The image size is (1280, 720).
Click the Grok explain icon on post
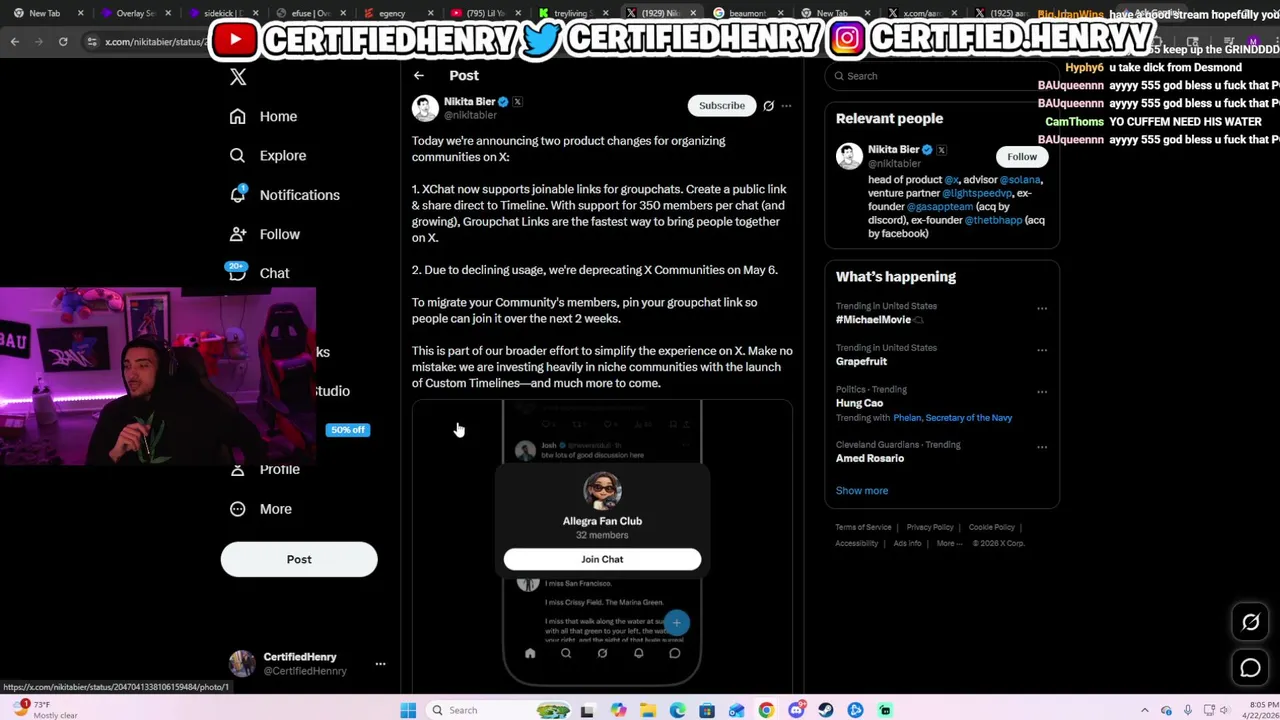768,106
